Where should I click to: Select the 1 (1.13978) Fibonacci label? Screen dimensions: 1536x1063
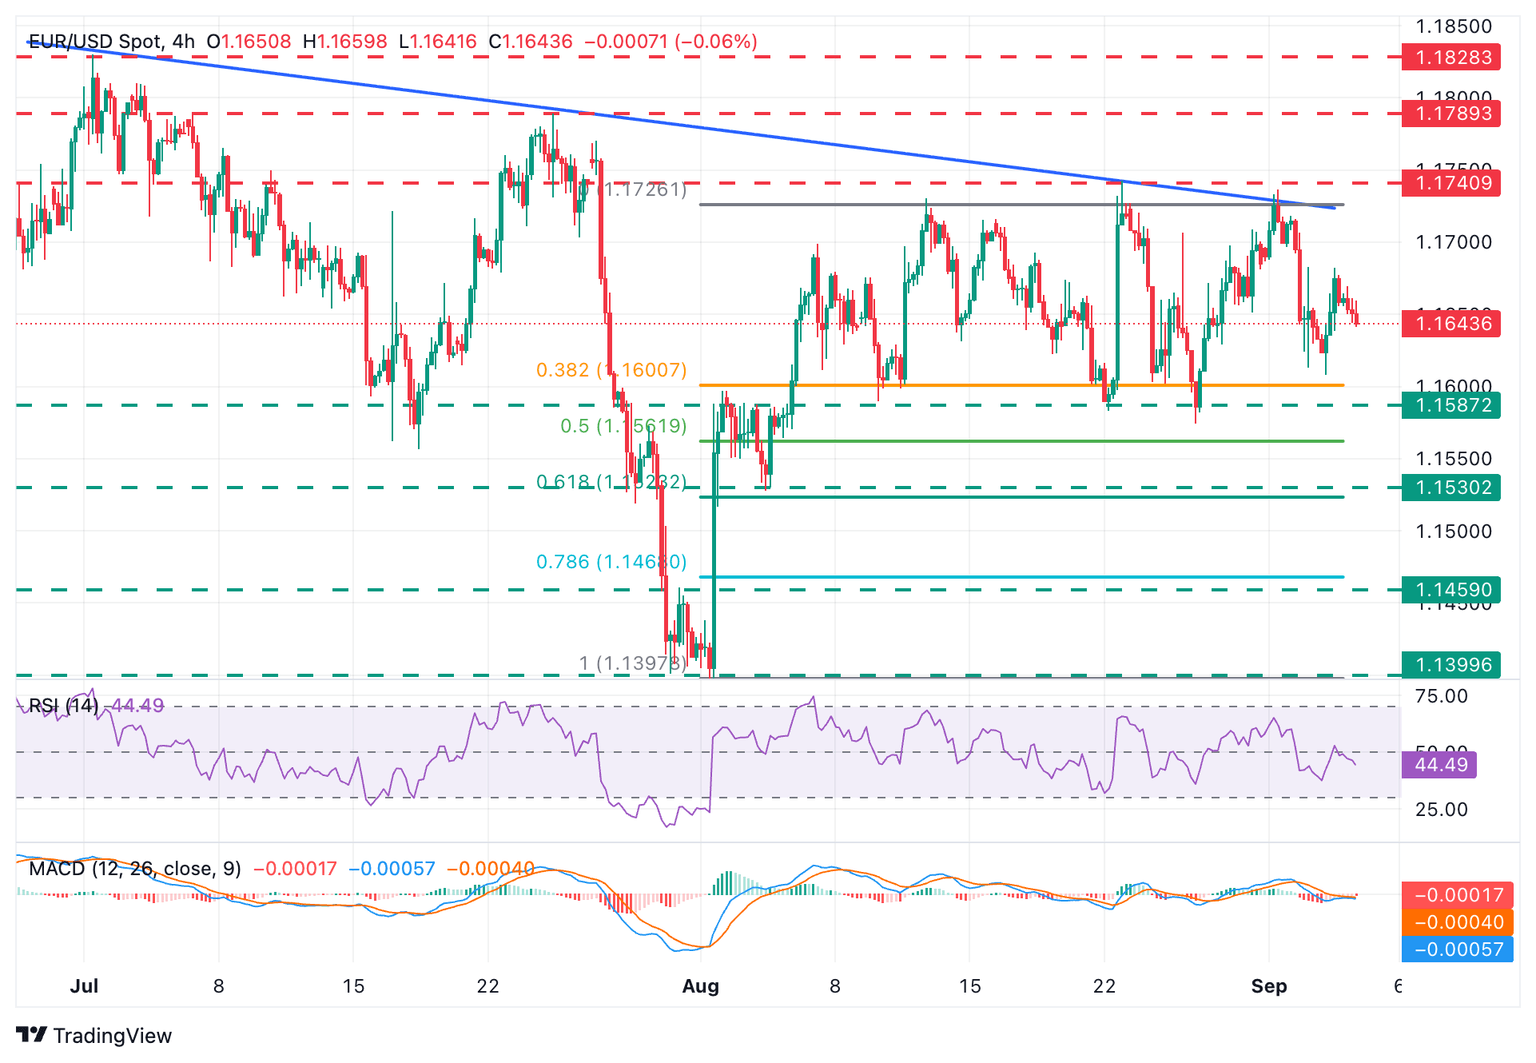click(x=633, y=663)
